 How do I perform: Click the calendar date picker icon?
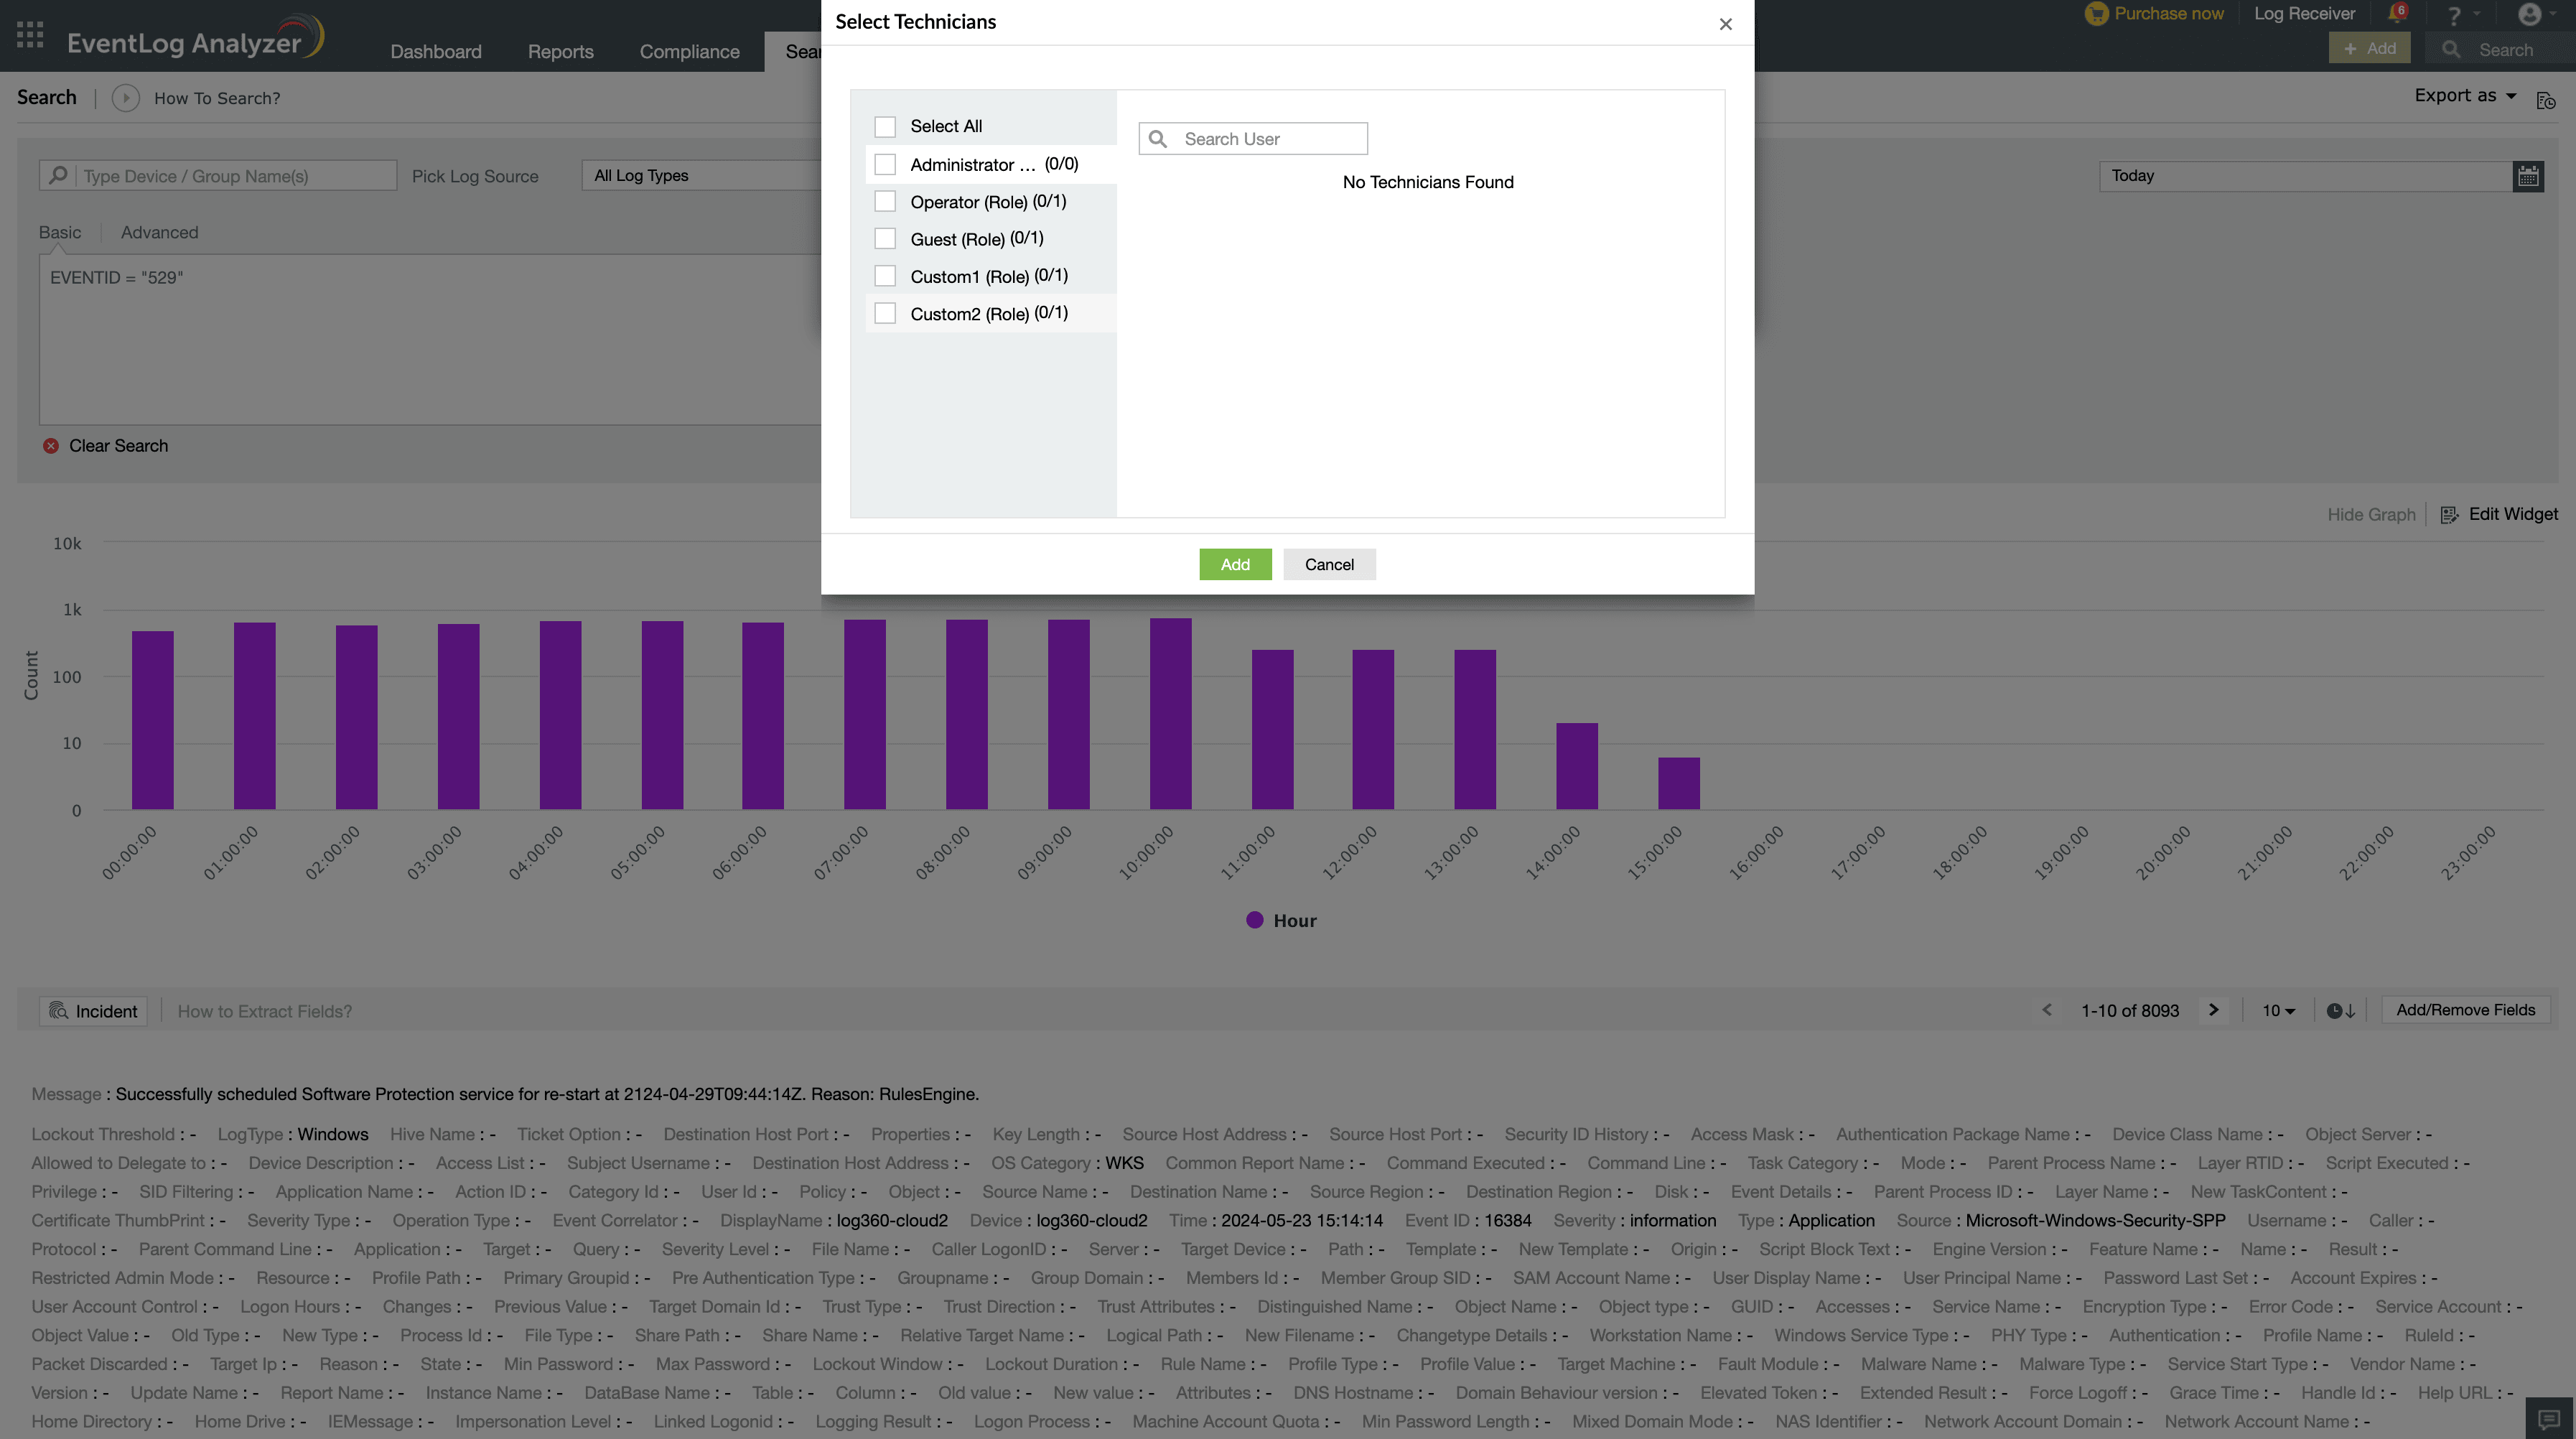point(2528,176)
